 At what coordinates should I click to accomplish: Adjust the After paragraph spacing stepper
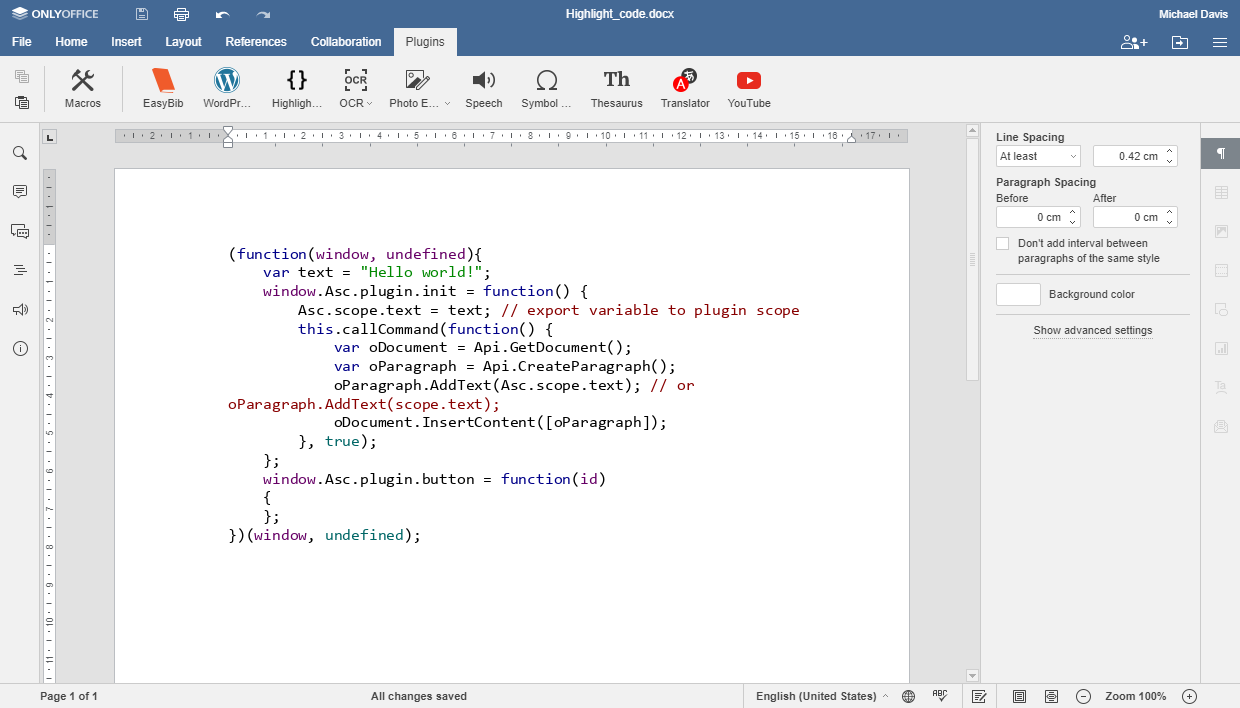1170,217
